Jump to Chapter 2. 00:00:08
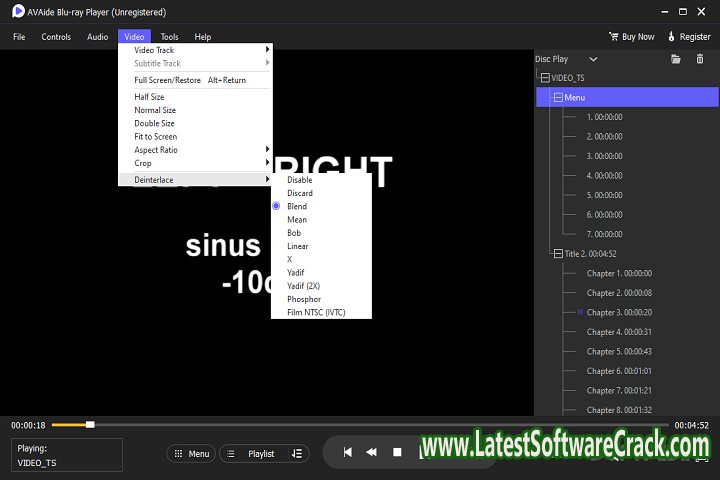This screenshot has width=720, height=480. [619, 293]
